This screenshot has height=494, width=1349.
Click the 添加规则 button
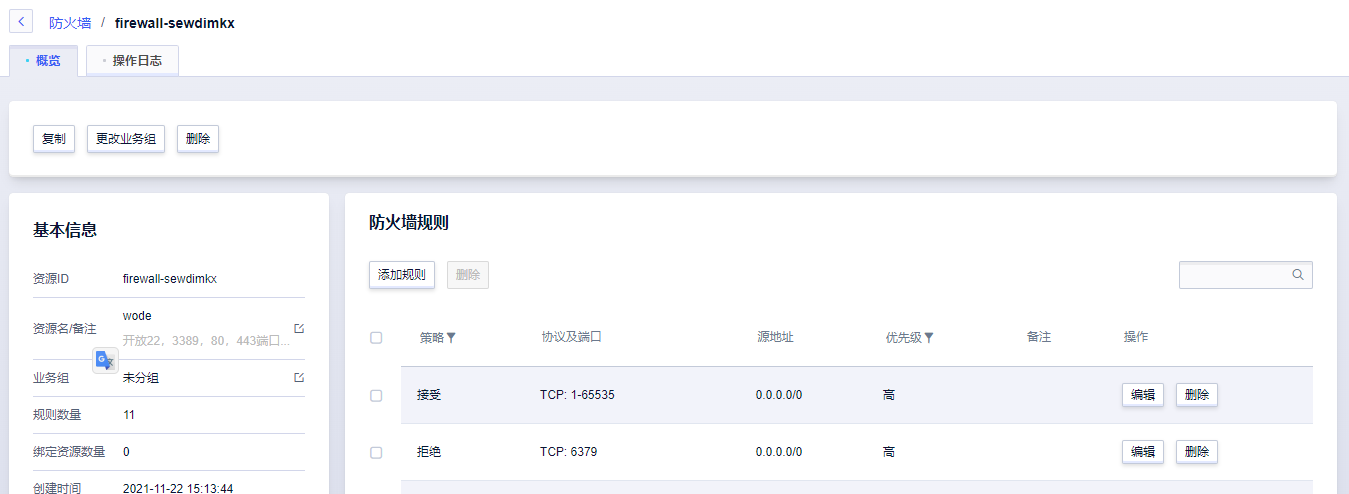[x=401, y=275]
